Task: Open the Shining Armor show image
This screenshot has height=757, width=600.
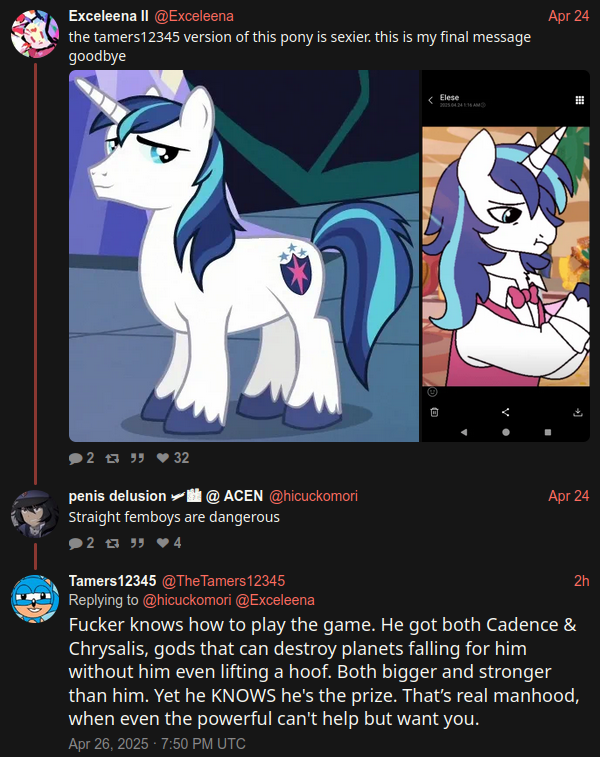Action: (x=244, y=256)
